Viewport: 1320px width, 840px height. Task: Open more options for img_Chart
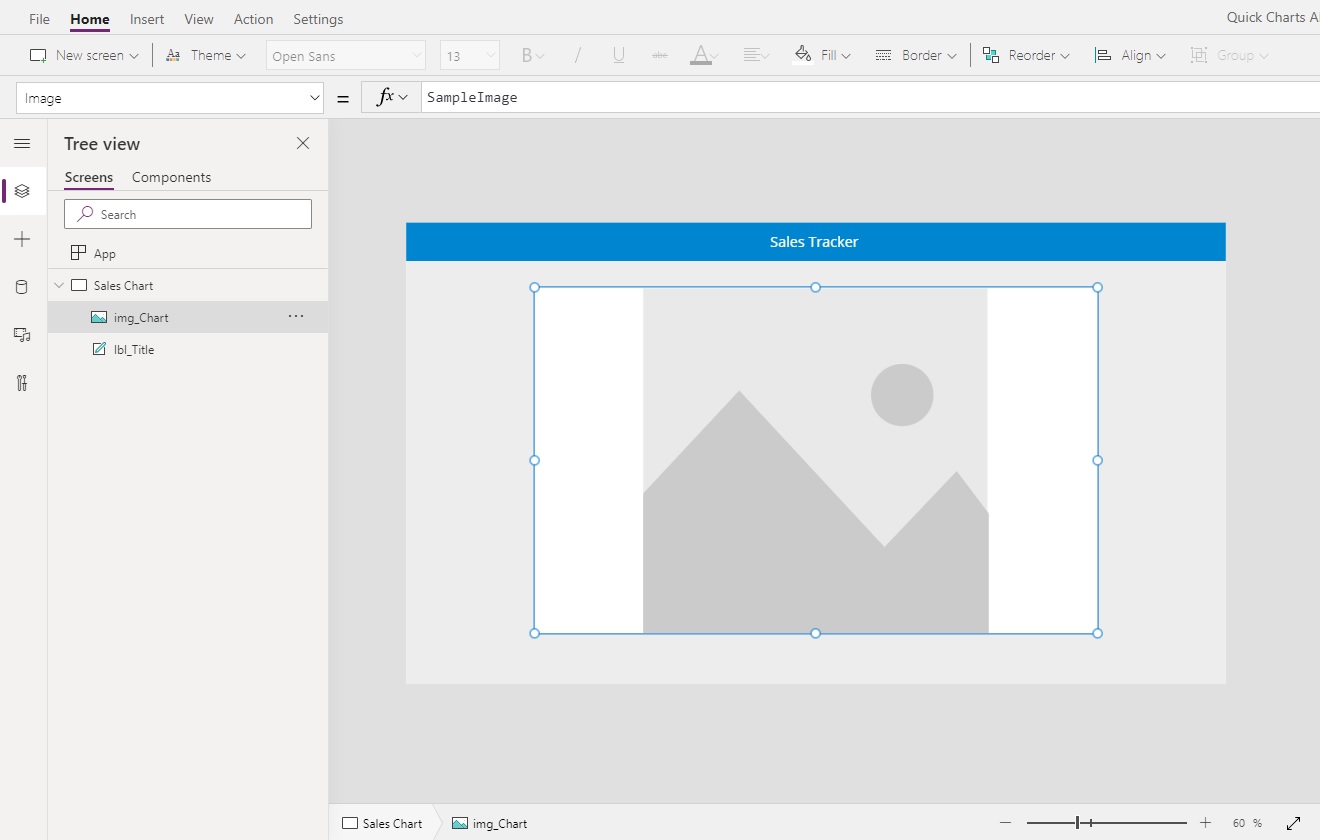[x=296, y=317]
